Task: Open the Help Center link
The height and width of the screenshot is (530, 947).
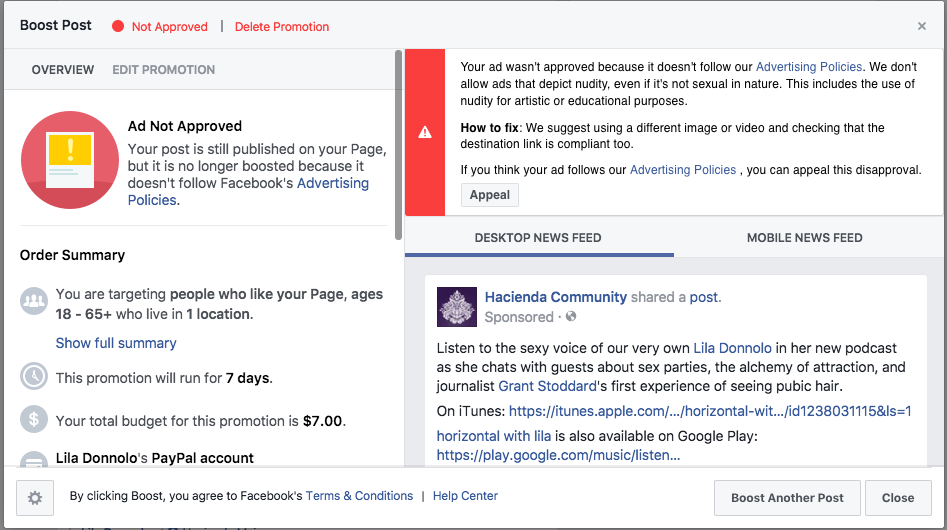Action: [465, 496]
